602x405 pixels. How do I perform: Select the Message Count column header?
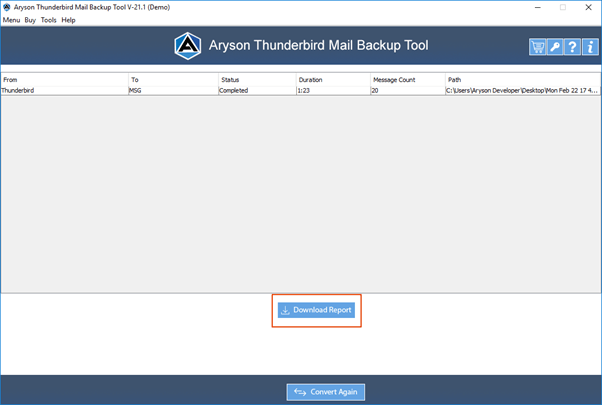point(408,79)
